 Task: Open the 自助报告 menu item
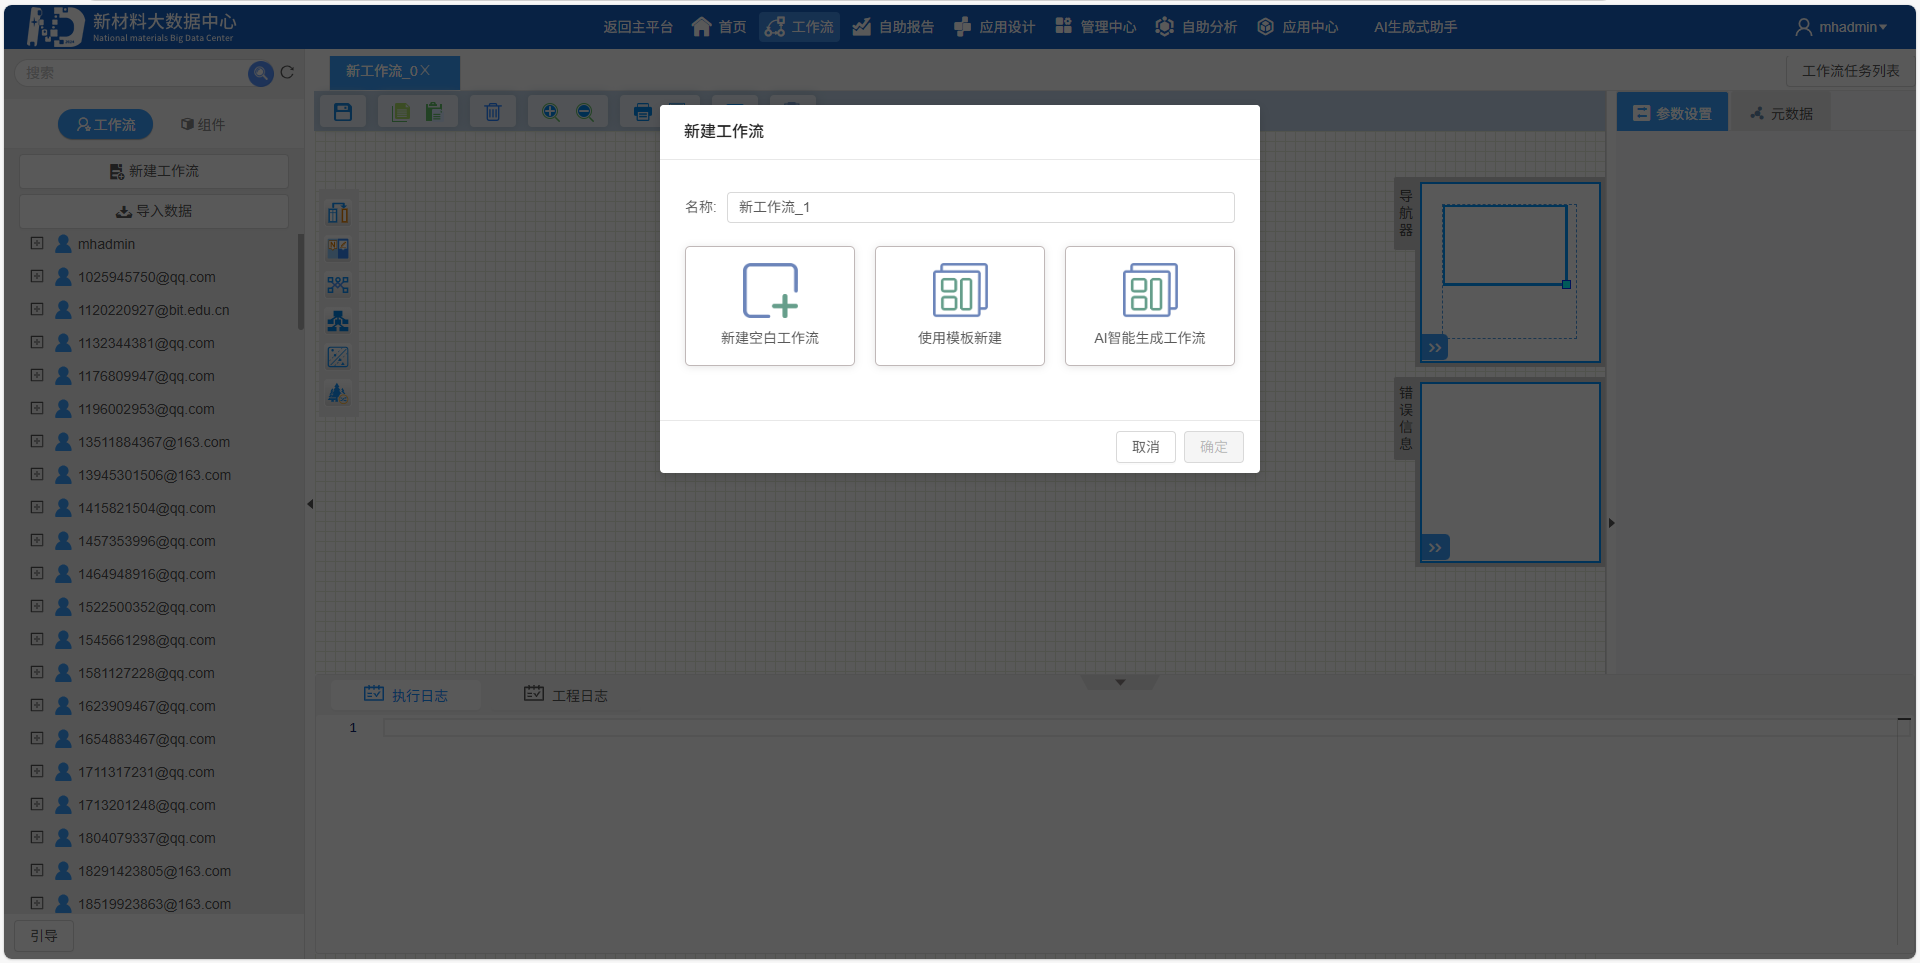coord(893,27)
